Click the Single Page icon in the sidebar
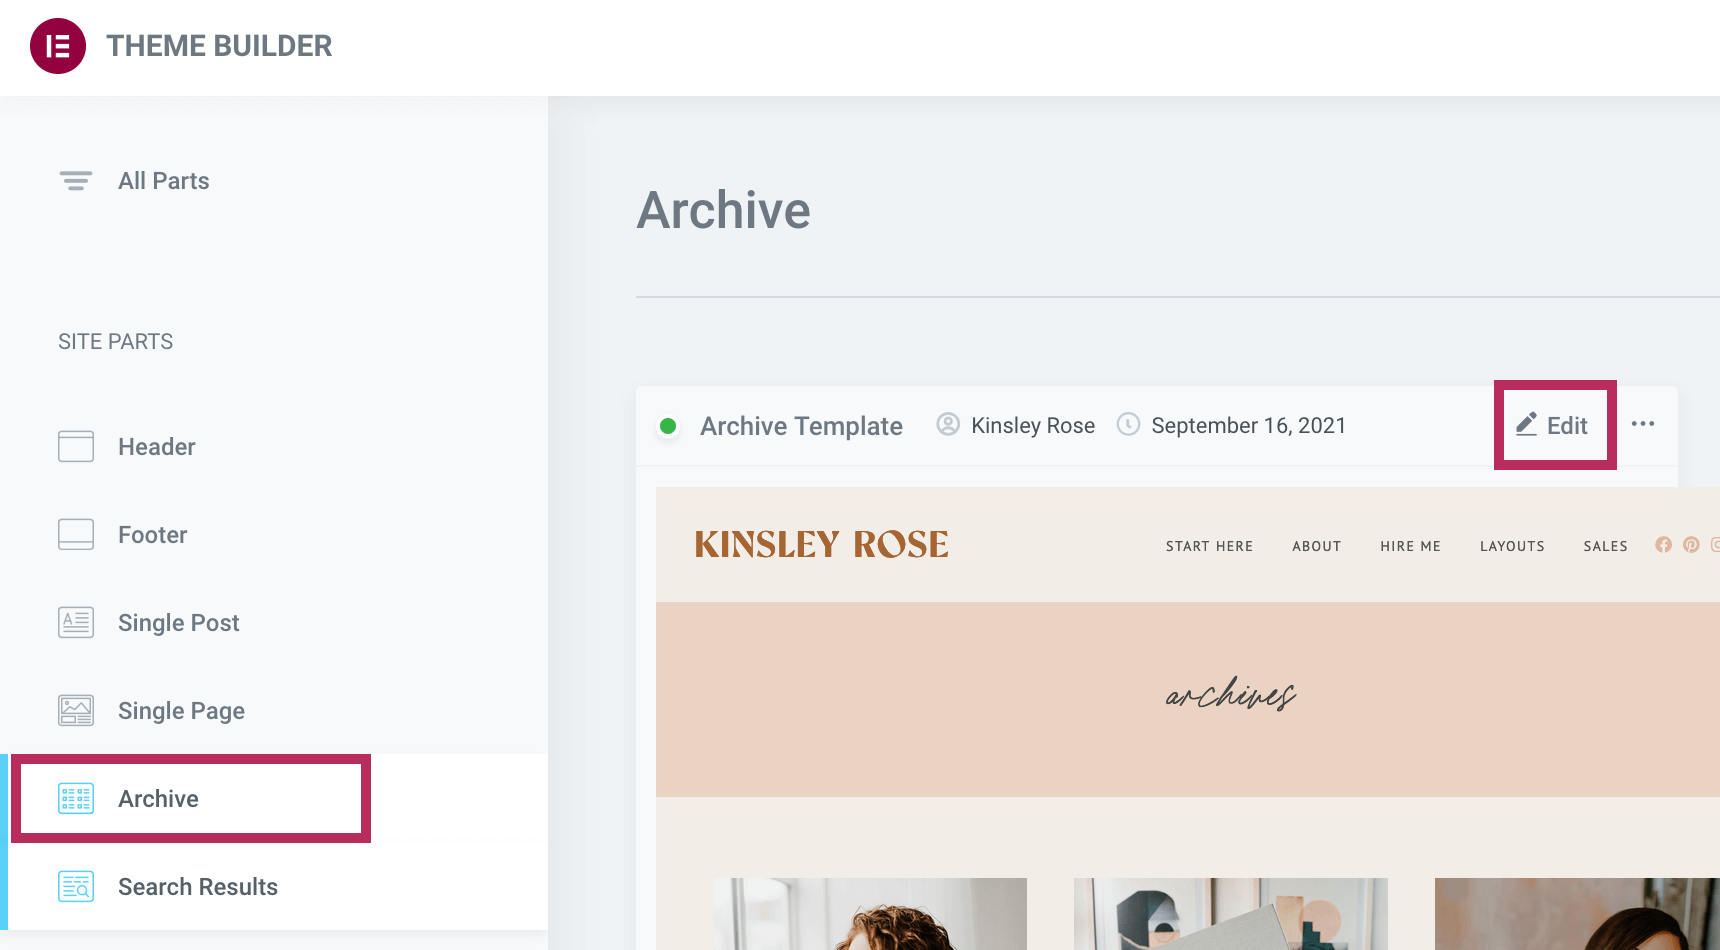The image size is (1720, 950). pos(75,710)
